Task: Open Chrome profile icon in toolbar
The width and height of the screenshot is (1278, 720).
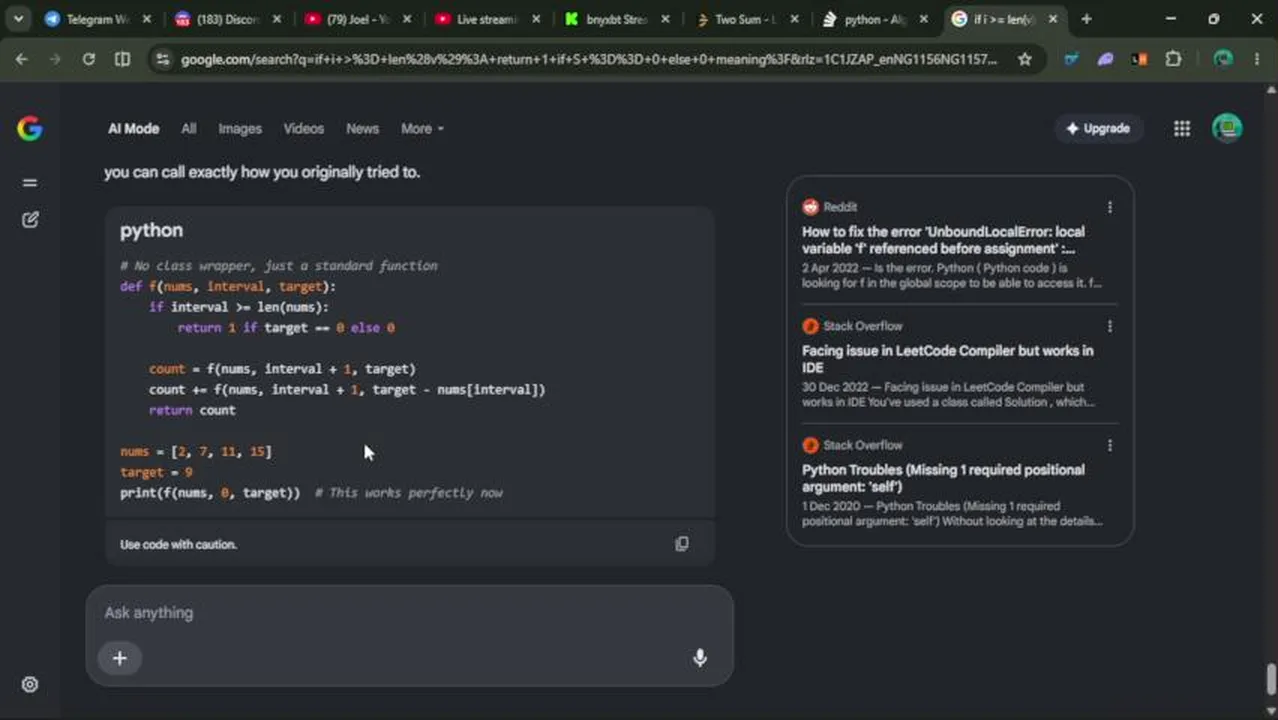Action: click(x=1223, y=59)
